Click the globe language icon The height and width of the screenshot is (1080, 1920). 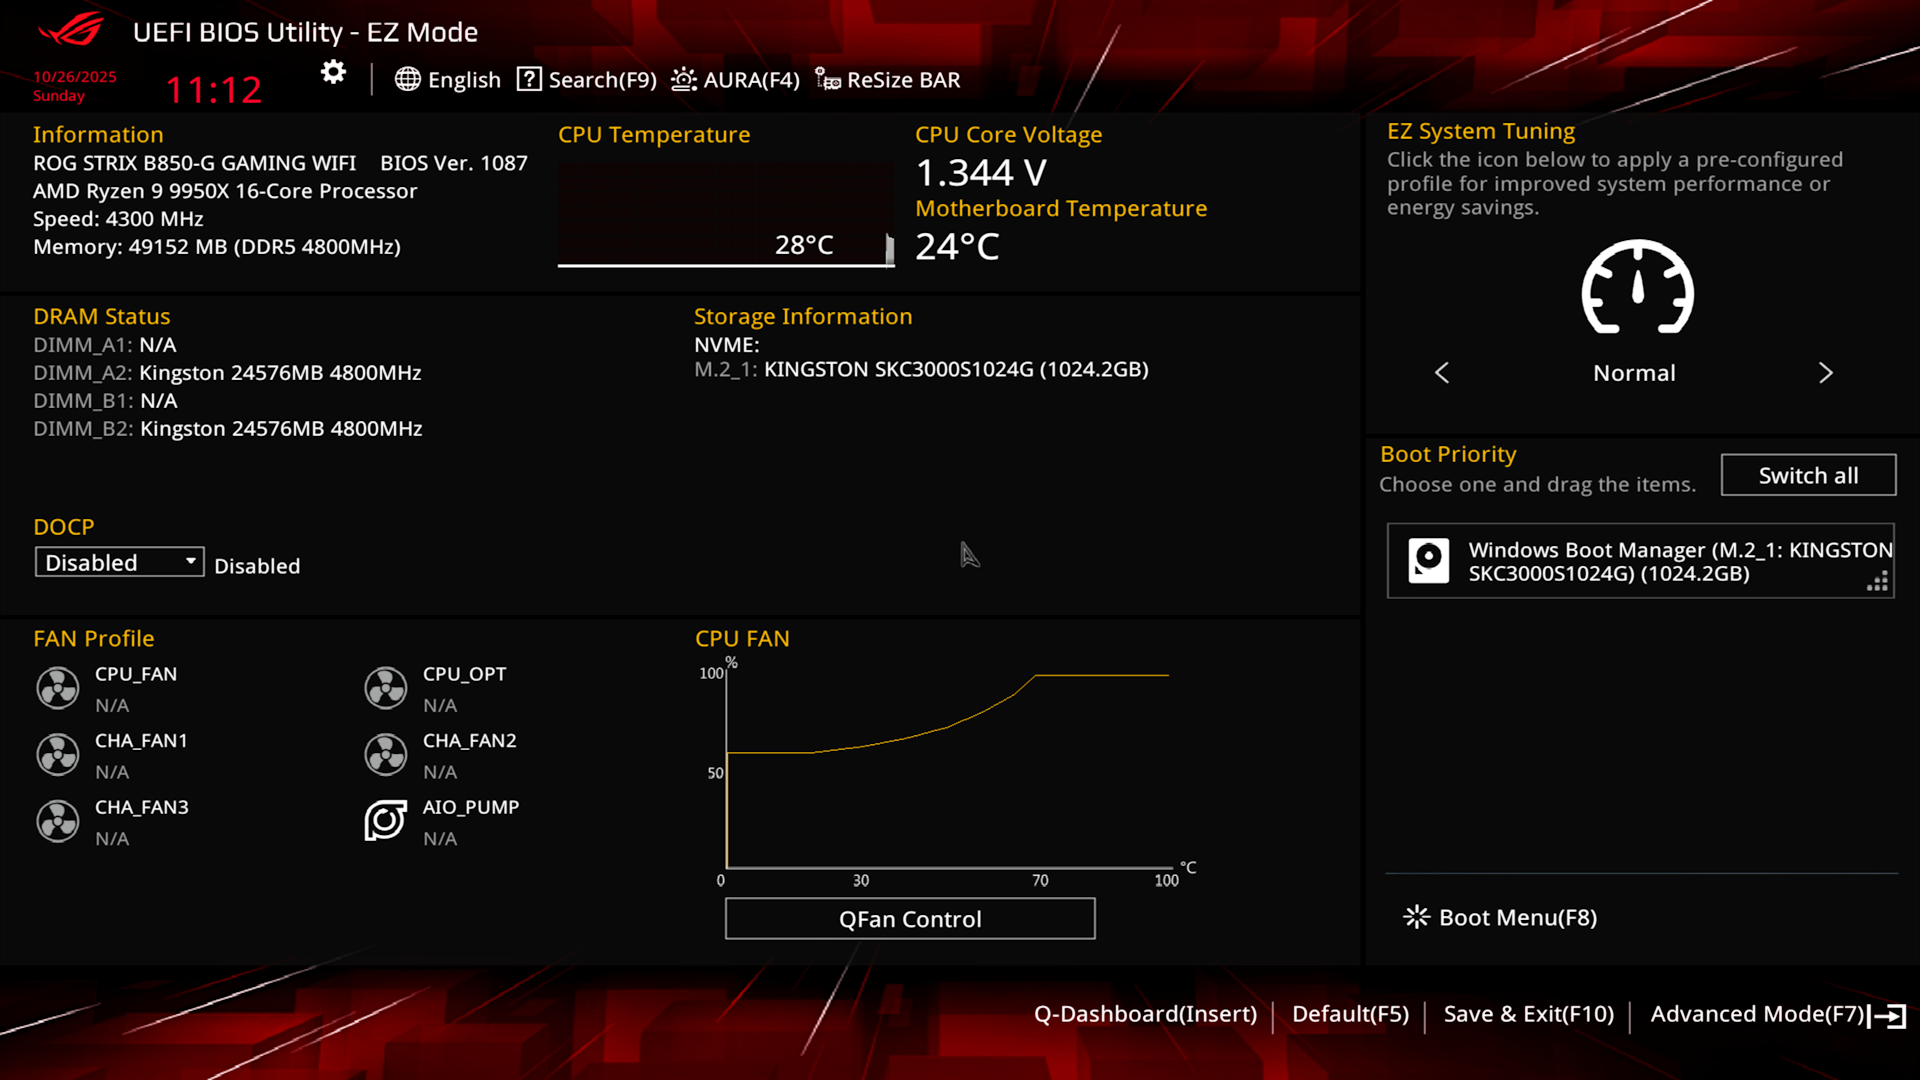(x=407, y=79)
